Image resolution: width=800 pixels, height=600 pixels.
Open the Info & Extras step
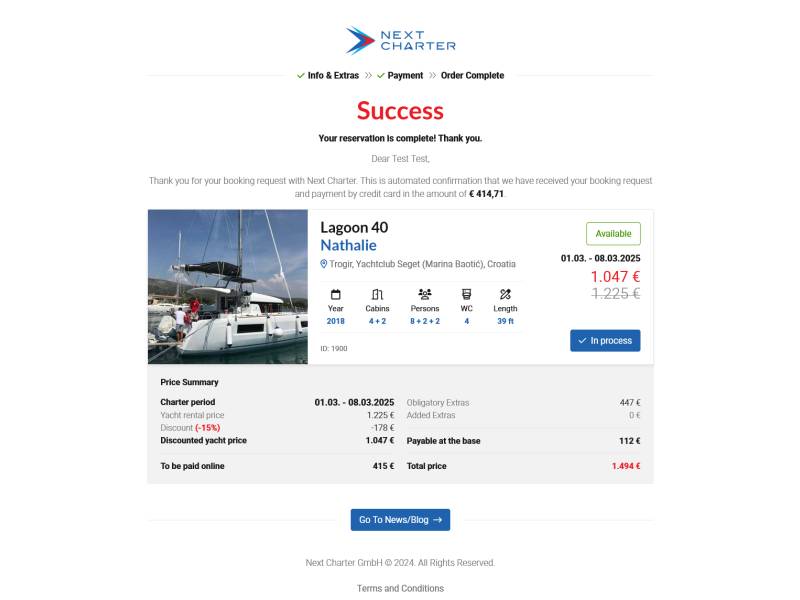(x=333, y=76)
